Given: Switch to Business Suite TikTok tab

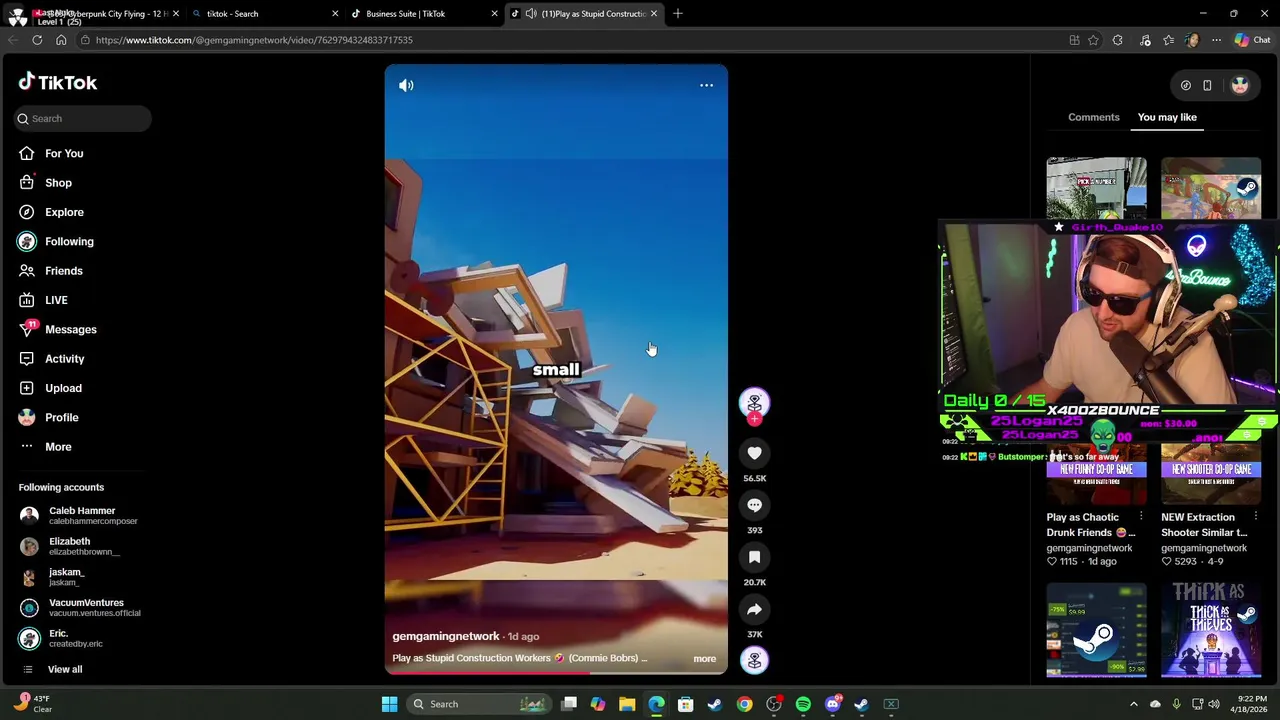Looking at the screenshot, I should tap(423, 13).
